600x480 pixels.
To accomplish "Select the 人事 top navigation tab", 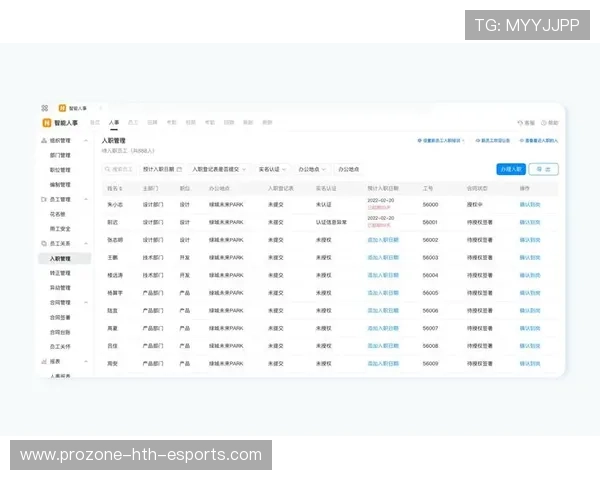I will pos(114,122).
